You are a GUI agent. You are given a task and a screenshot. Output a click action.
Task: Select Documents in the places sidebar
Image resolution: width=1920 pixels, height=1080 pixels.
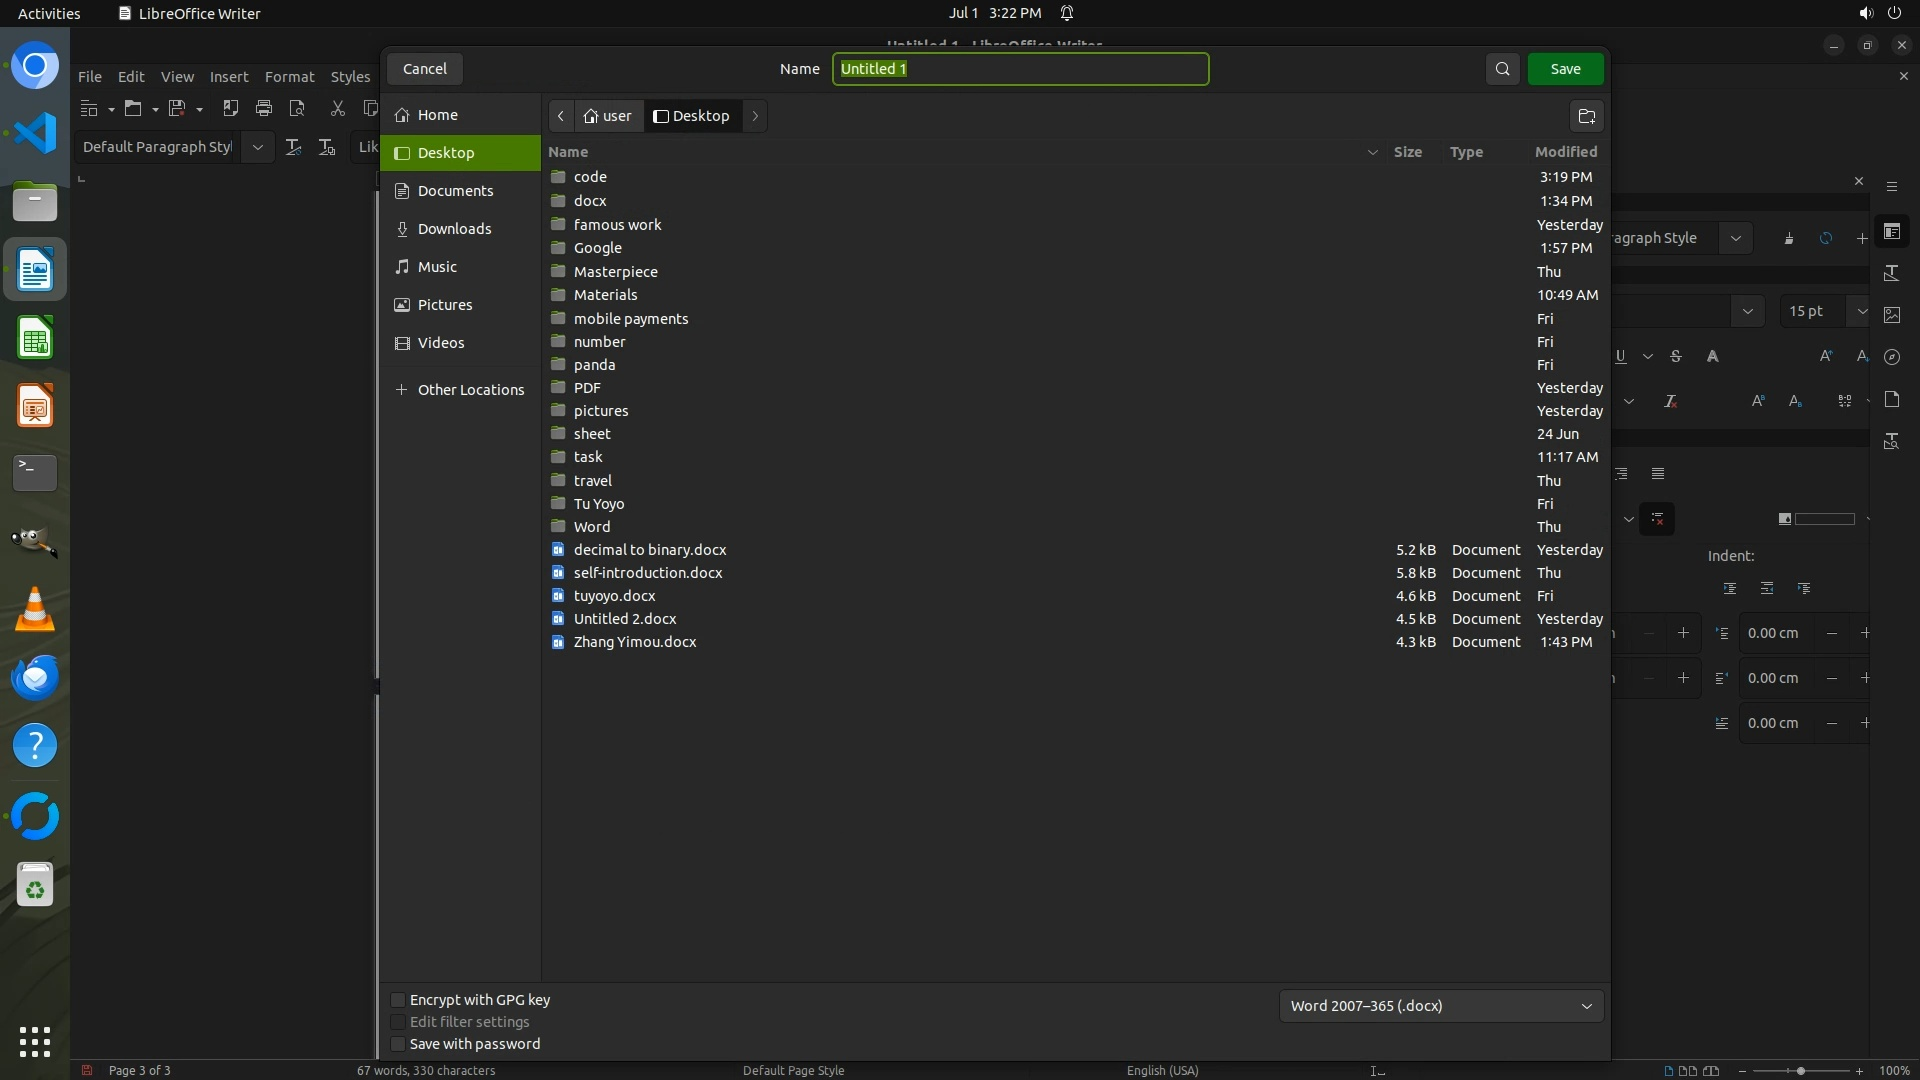click(x=455, y=191)
